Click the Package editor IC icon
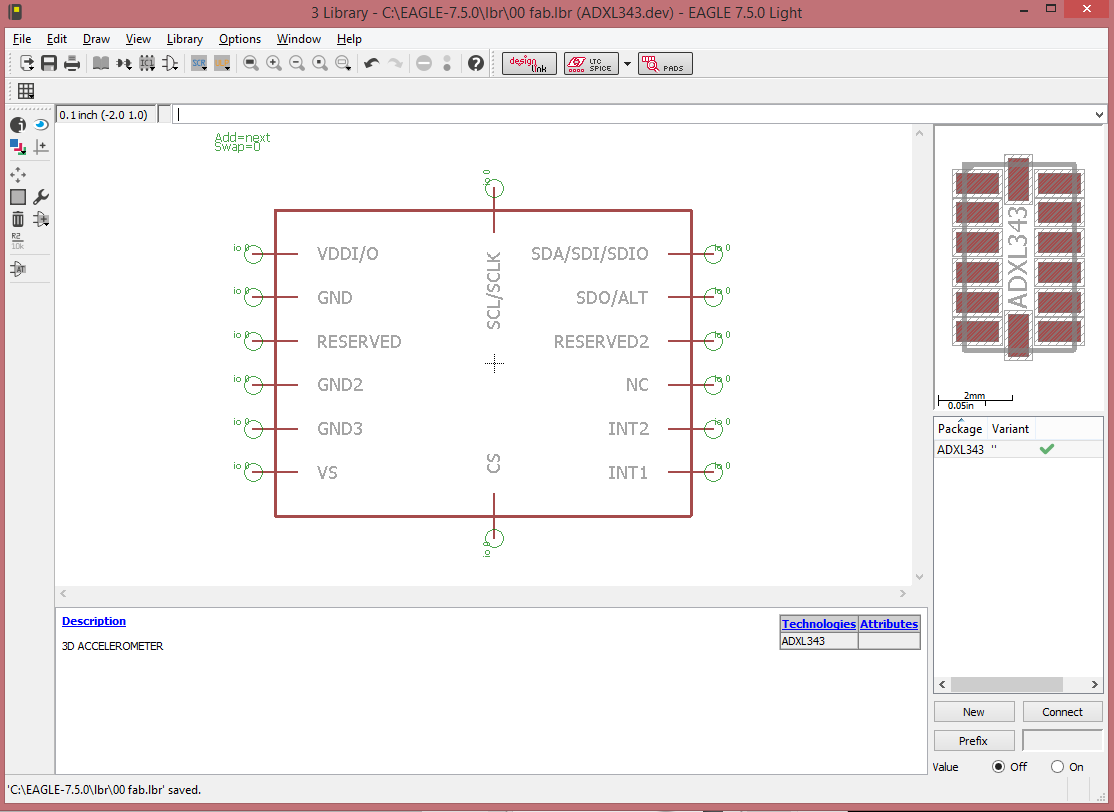 click(x=147, y=63)
